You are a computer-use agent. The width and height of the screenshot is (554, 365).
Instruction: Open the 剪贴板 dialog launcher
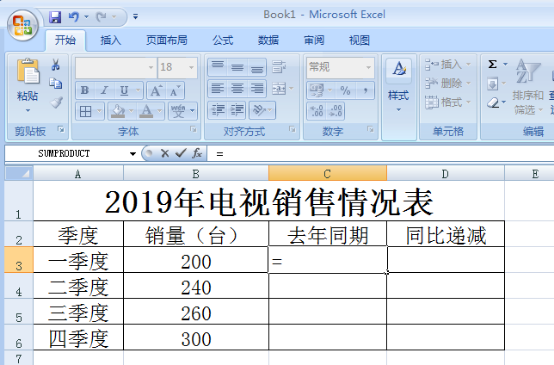[x=61, y=130]
